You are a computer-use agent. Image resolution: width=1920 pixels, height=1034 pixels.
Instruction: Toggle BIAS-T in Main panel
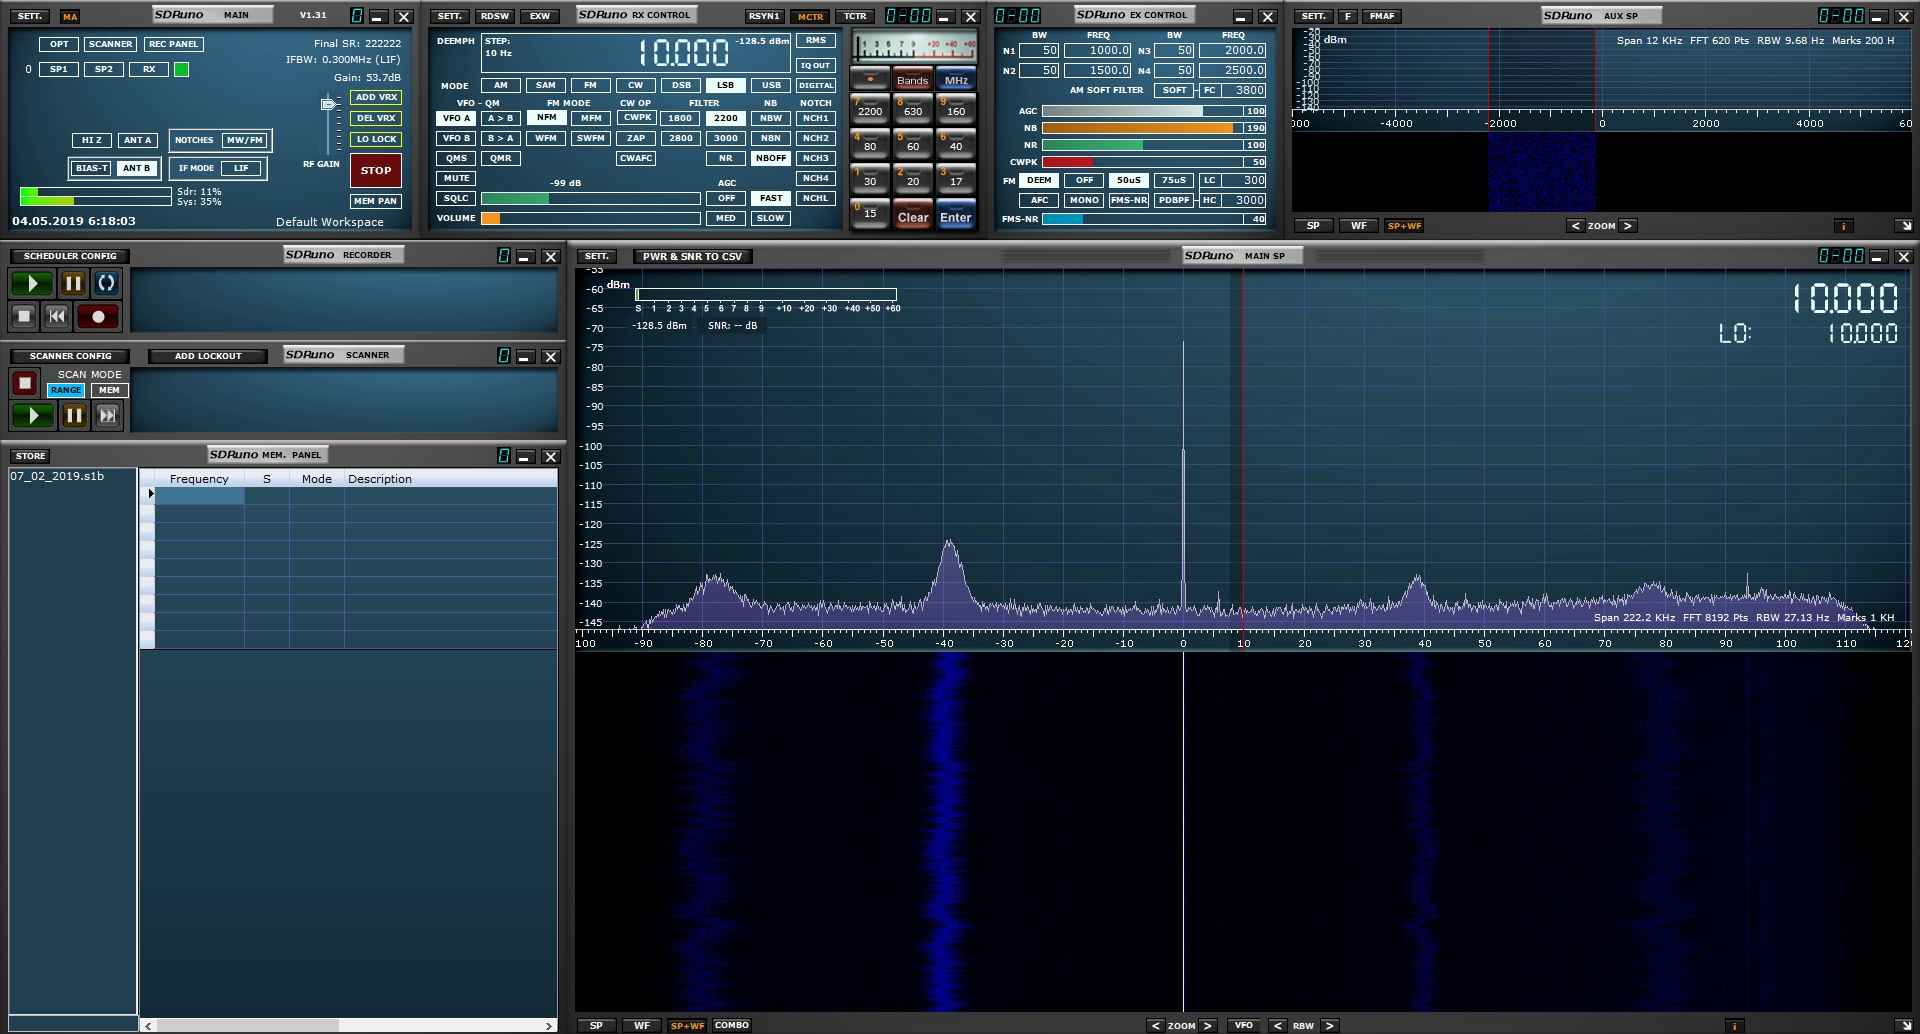tap(91, 168)
